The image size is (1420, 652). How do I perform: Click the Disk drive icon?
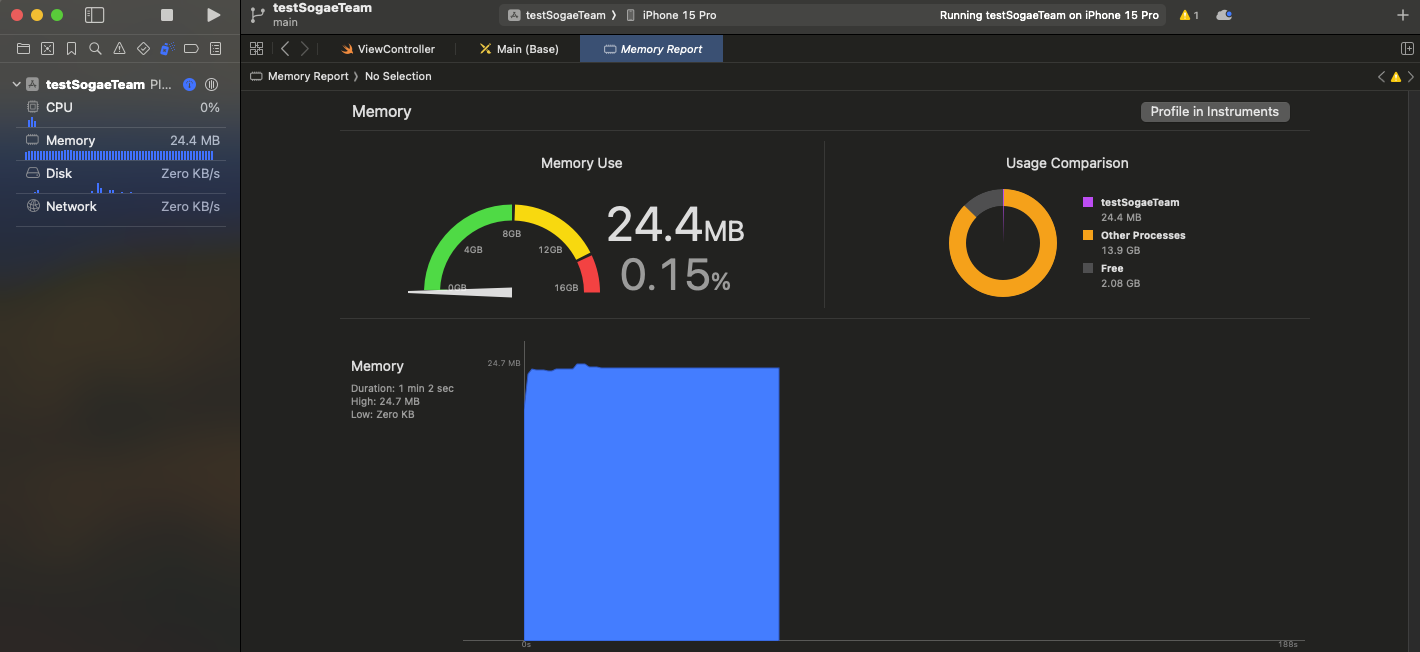point(33,173)
